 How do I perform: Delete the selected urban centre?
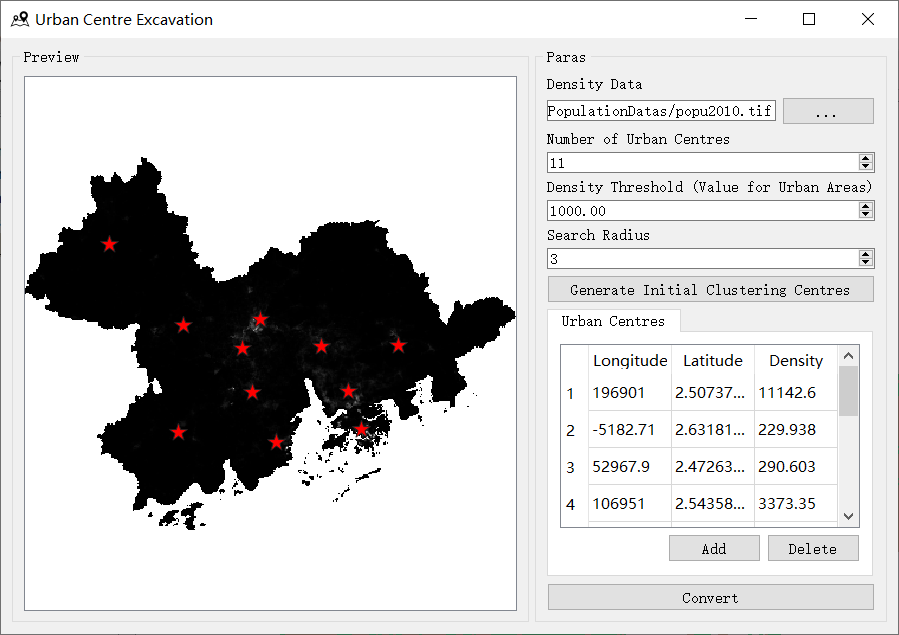click(812, 548)
